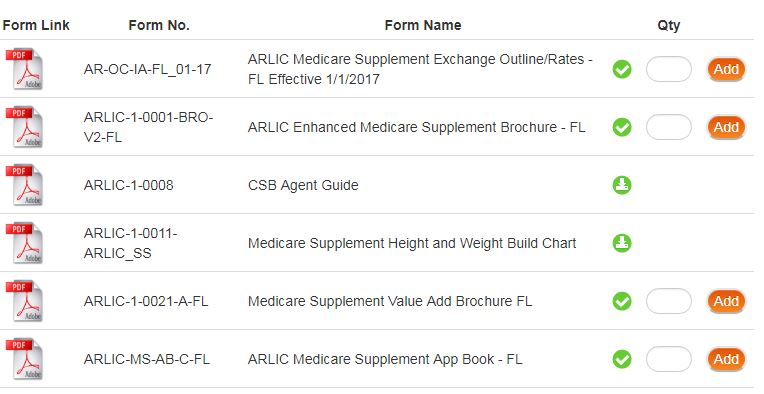The image size is (764, 394).
Task: Add Medicare Supplement Value Add Brochure FL
Action: click(x=726, y=301)
